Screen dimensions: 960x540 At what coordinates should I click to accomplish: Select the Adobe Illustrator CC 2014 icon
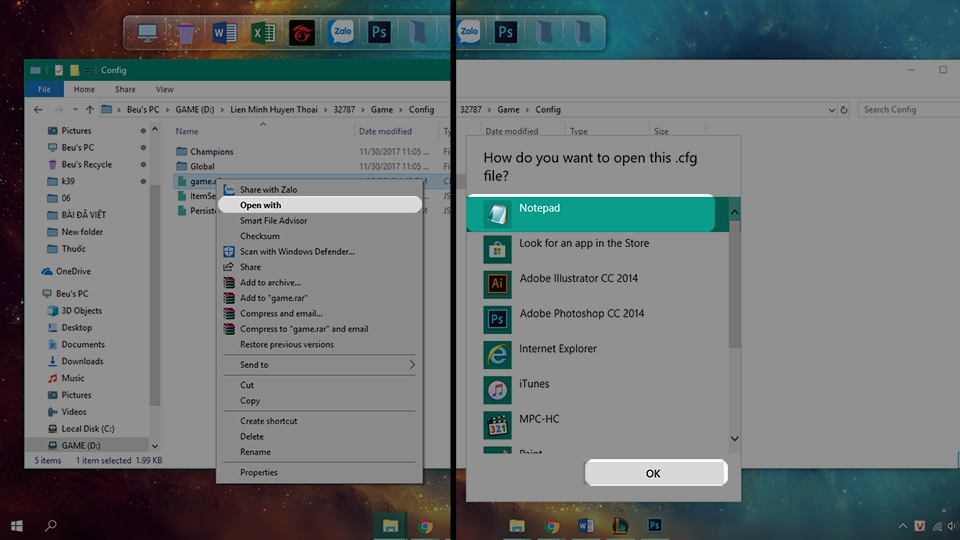pyautogui.click(x=497, y=283)
